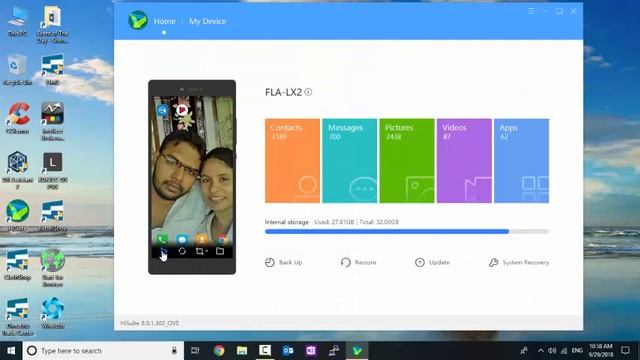Open Google Chrome from taskbar
This screenshot has height=360, width=640.
(219, 351)
